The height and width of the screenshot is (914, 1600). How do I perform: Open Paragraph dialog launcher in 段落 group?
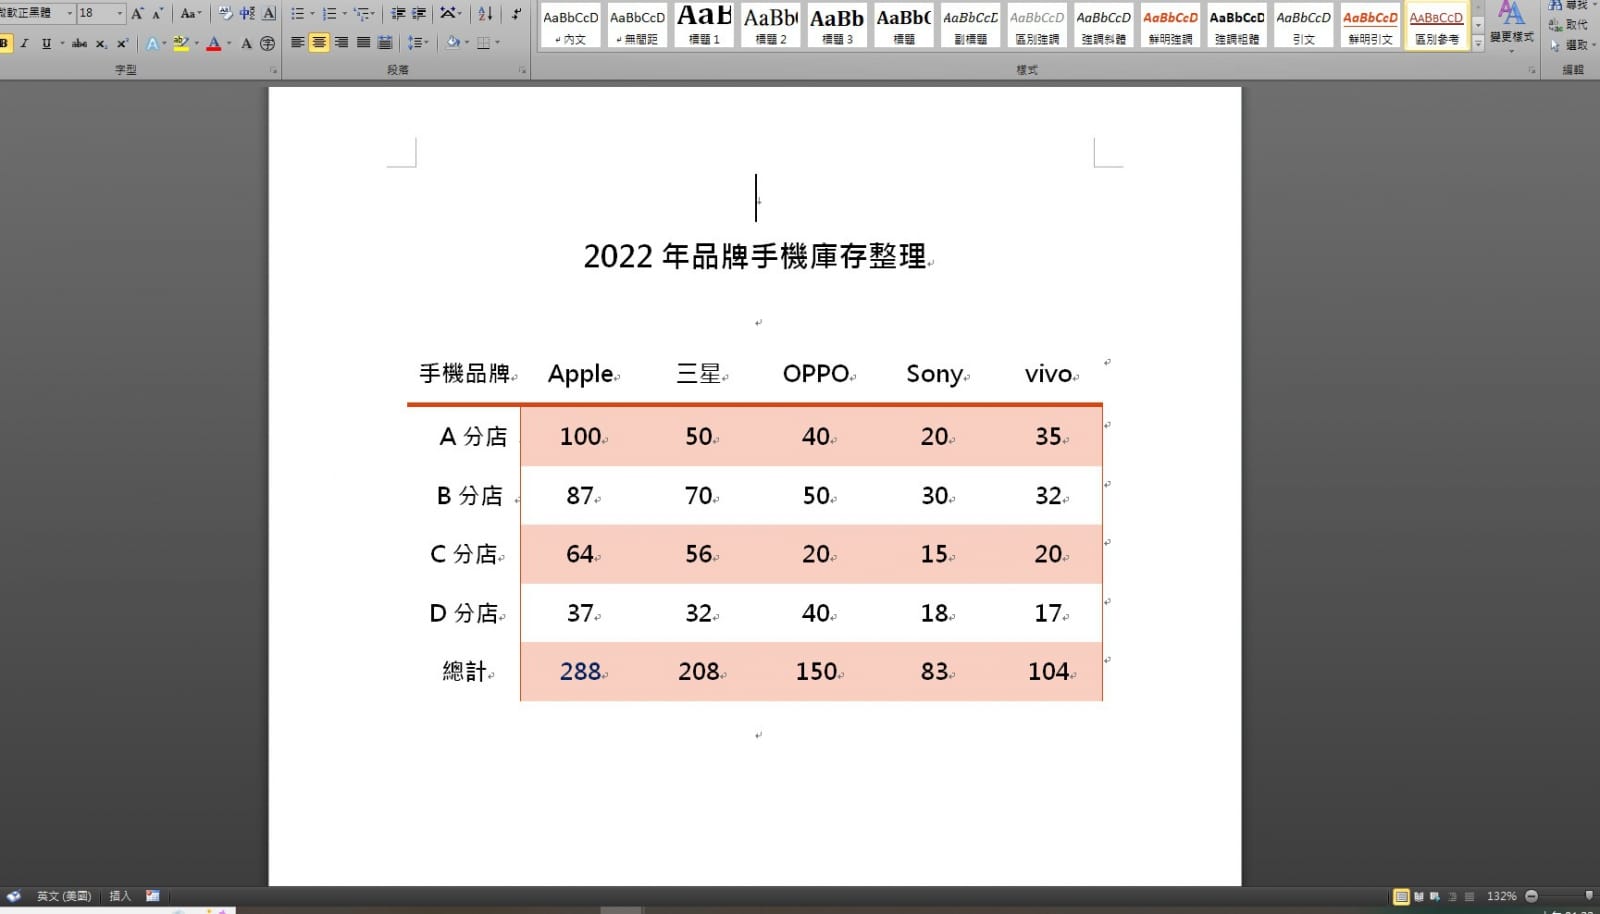pyautogui.click(x=523, y=70)
